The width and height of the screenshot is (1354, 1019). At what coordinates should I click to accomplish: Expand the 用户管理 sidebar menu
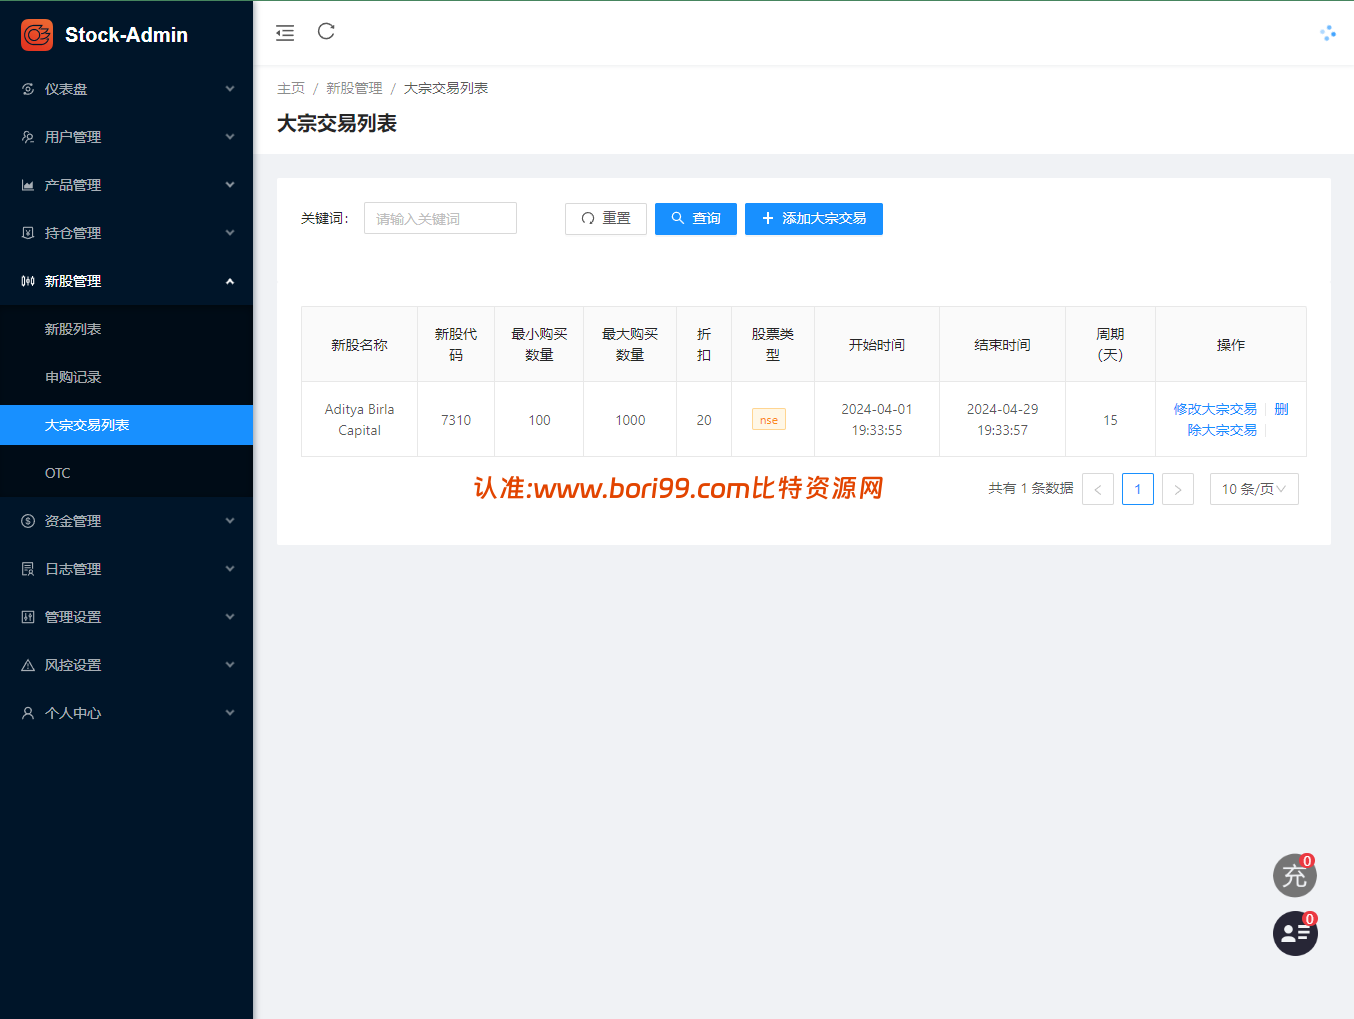pyautogui.click(x=126, y=137)
